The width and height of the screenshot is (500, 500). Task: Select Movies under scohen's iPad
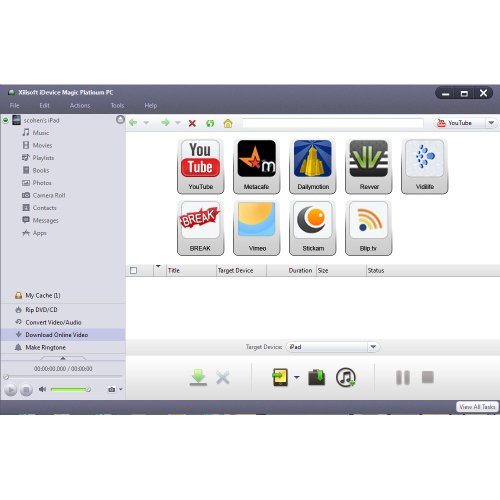pos(42,145)
